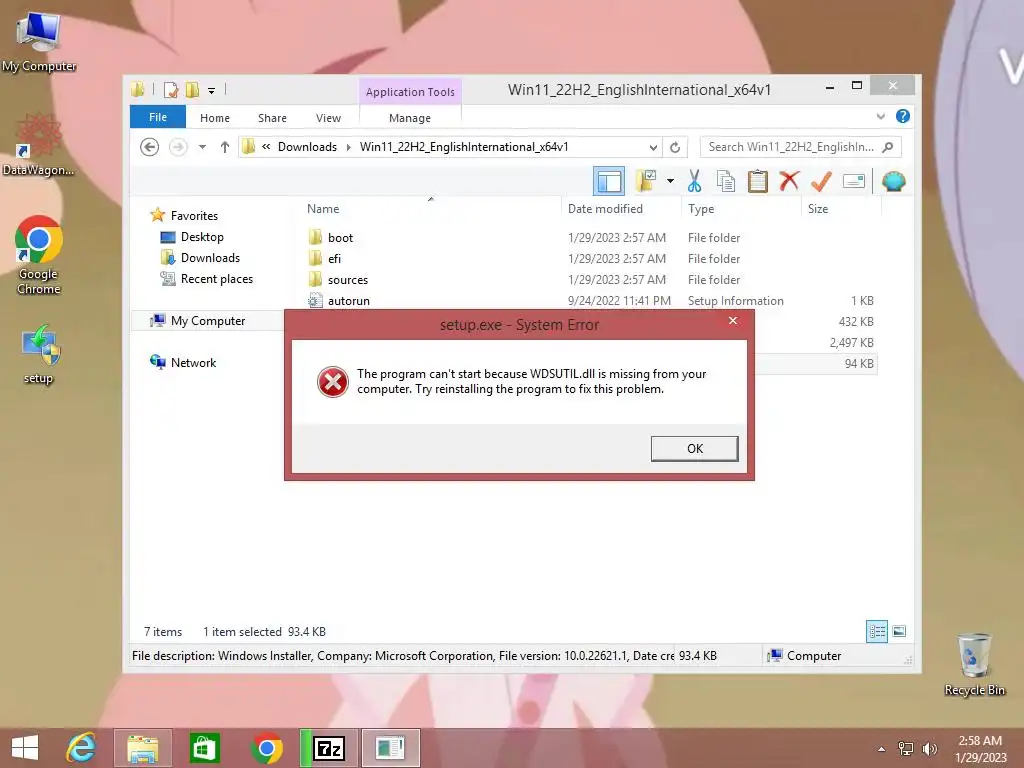Select the autorun file
Viewport: 1024px width, 768px height.
[348, 300]
